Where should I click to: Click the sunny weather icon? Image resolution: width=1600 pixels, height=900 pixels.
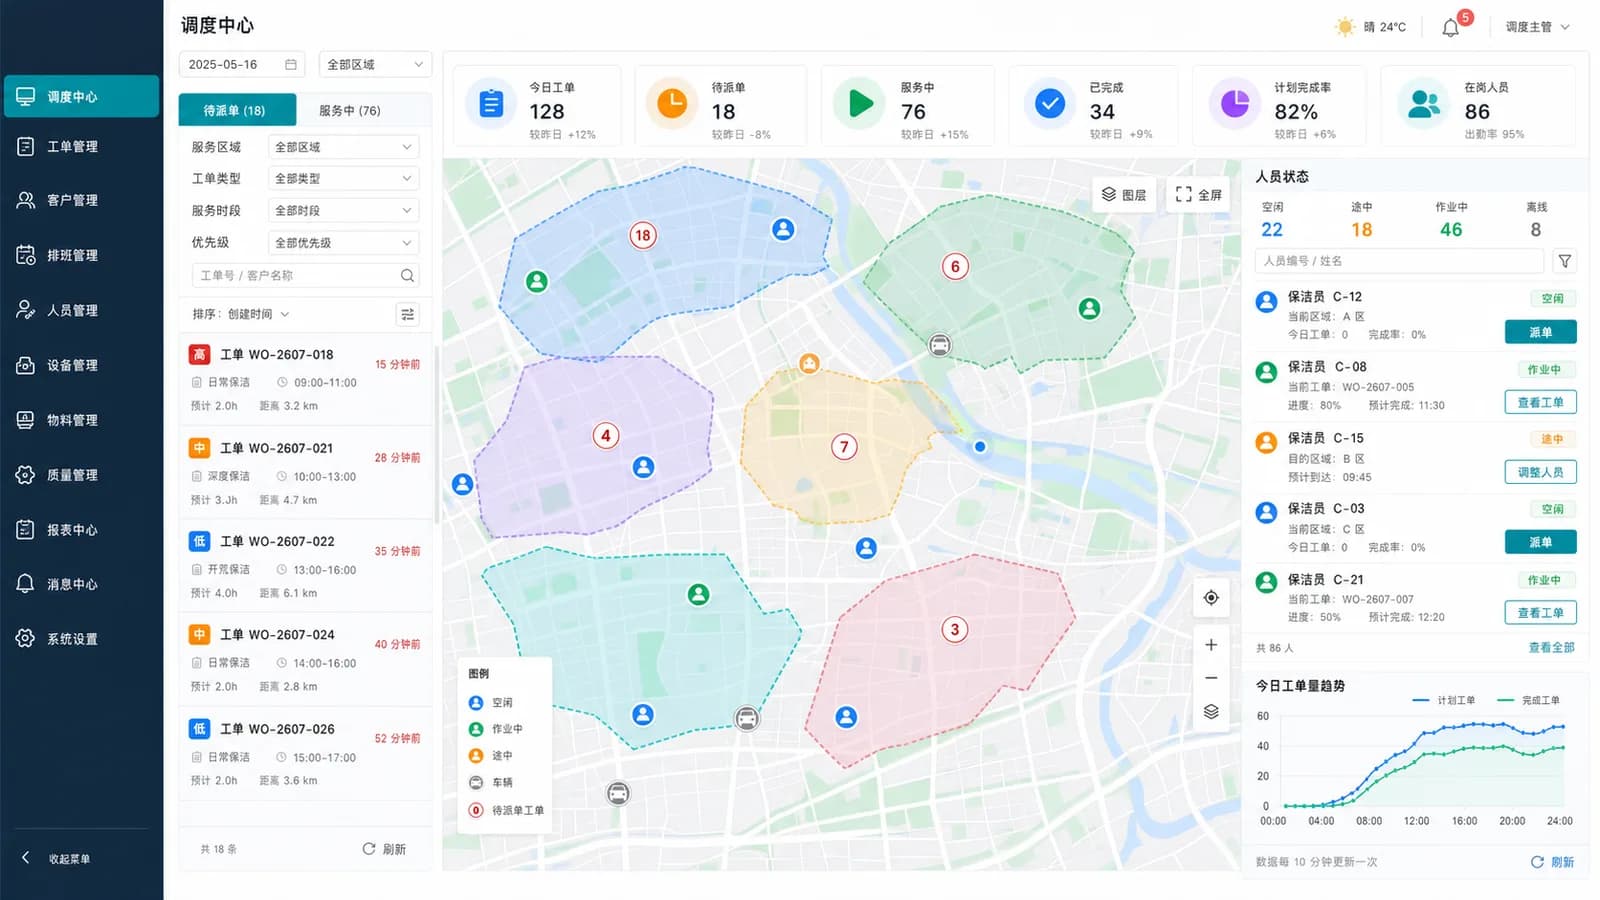(1345, 27)
